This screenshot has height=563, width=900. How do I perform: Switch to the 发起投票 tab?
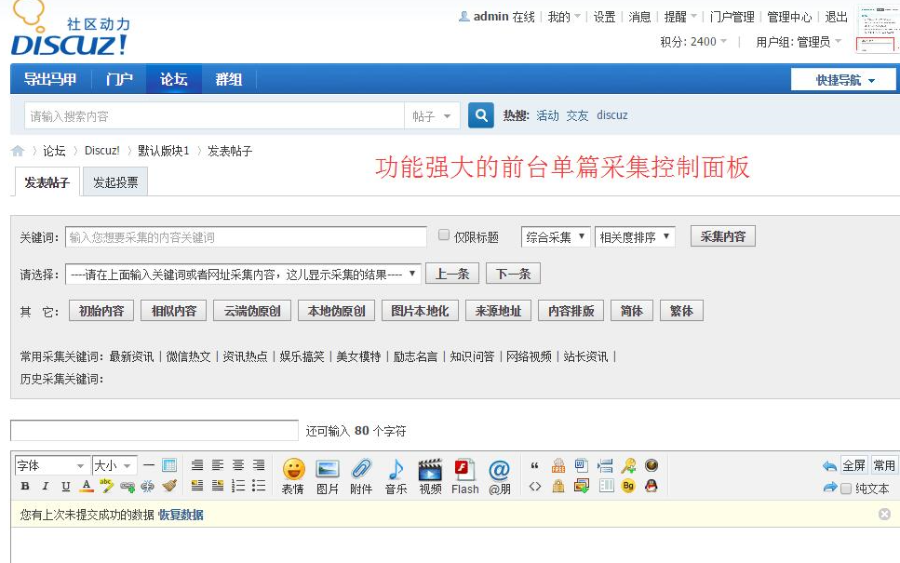click(x=115, y=183)
